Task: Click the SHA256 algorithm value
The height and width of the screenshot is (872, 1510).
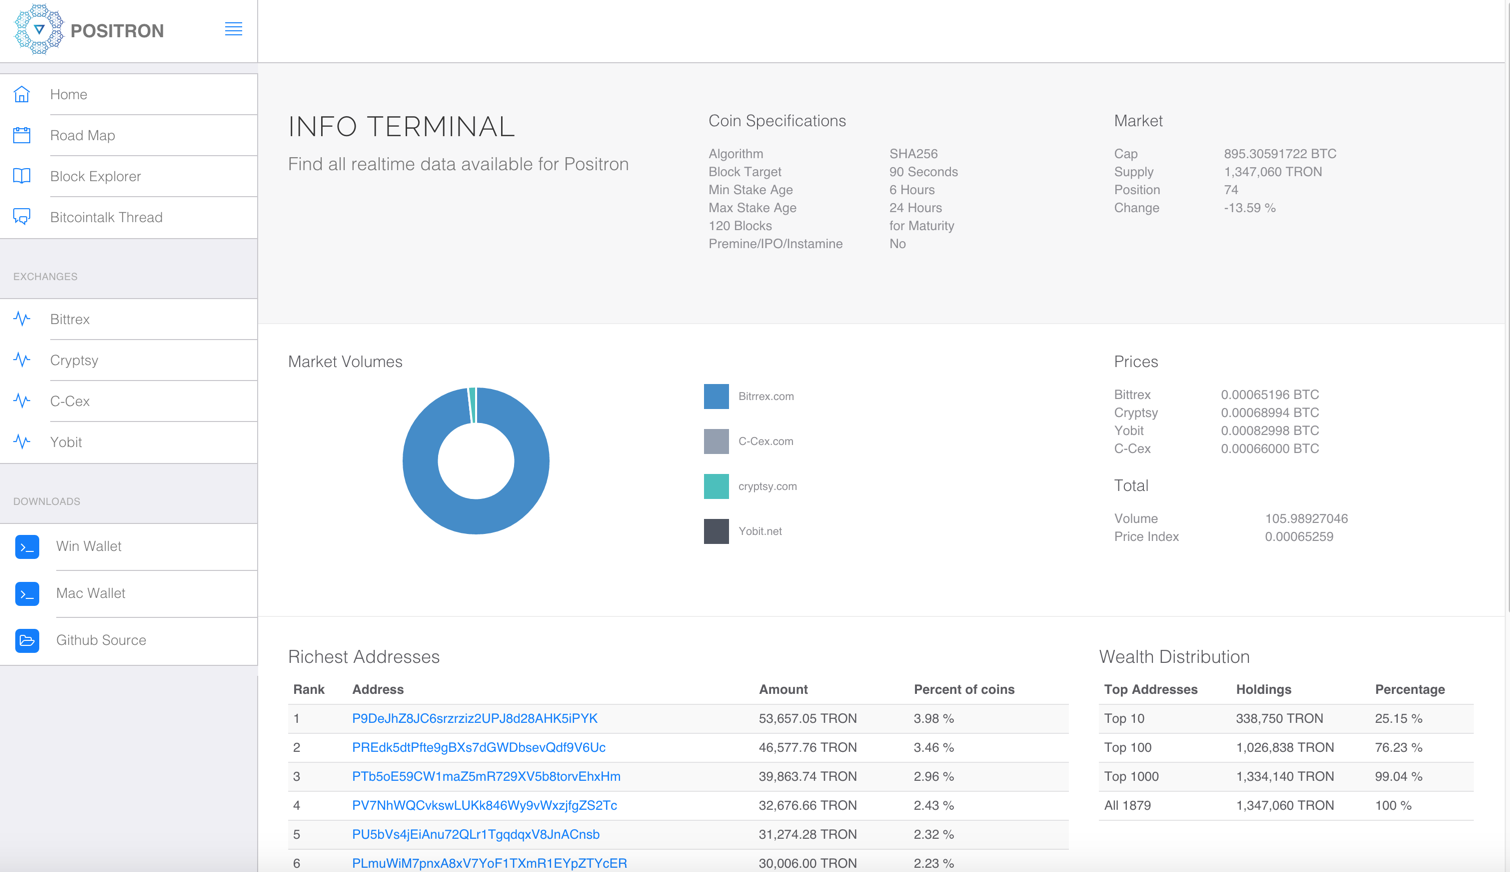Action: point(914,154)
